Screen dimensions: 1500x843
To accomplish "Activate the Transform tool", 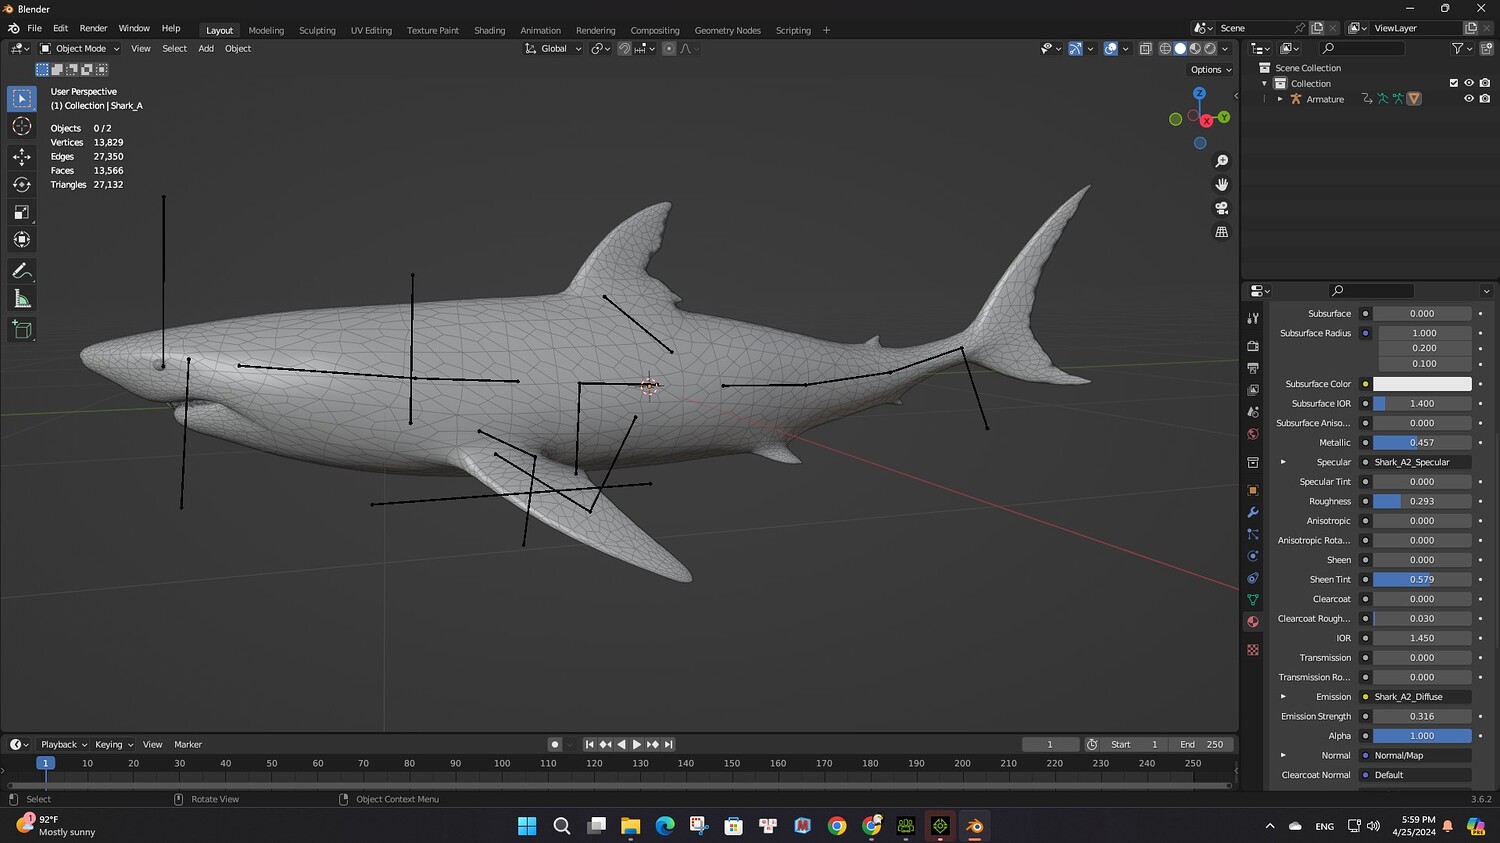I will pyautogui.click(x=22, y=240).
